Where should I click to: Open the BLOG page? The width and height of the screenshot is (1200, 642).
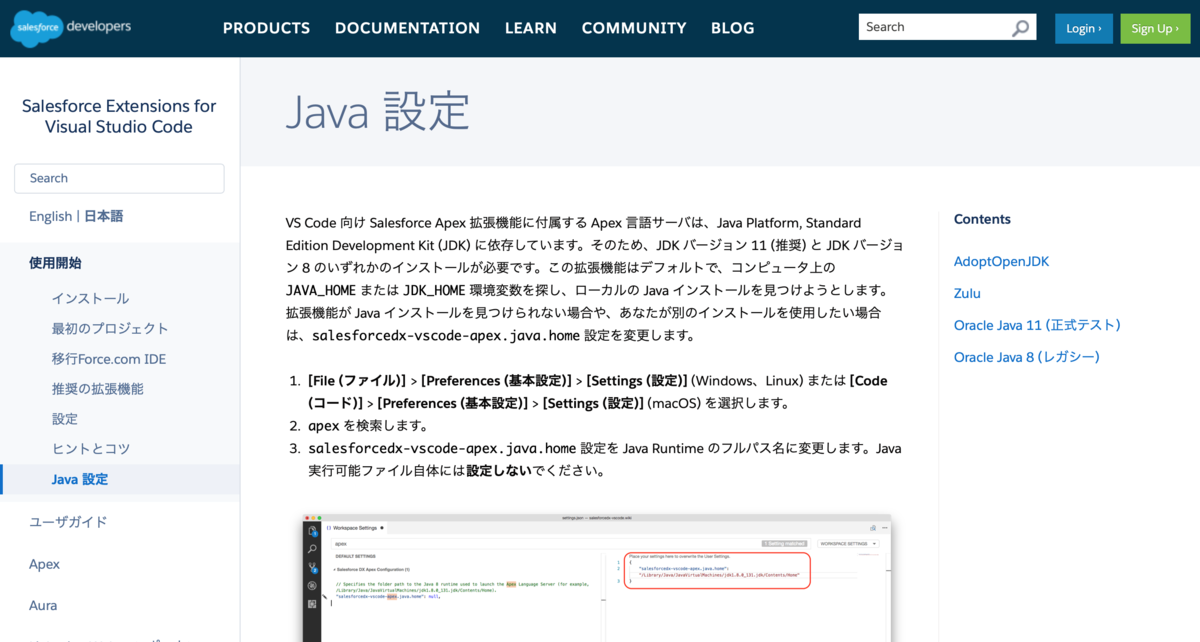tap(733, 28)
